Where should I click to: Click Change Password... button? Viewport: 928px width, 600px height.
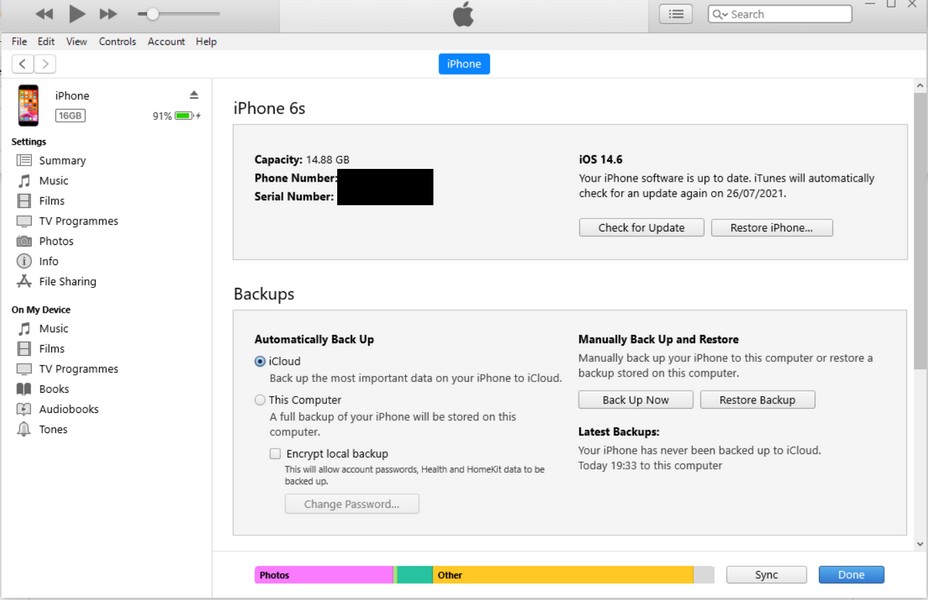click(352, 504)
